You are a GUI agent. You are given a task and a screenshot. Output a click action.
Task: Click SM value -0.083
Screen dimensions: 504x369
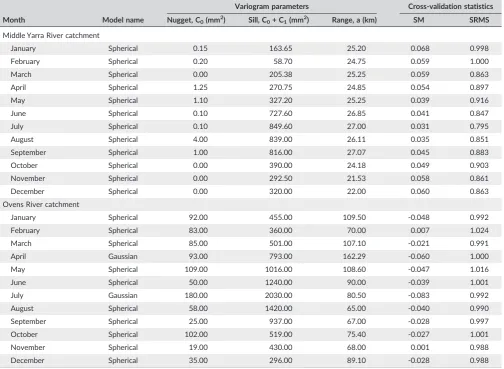(419, 295)
